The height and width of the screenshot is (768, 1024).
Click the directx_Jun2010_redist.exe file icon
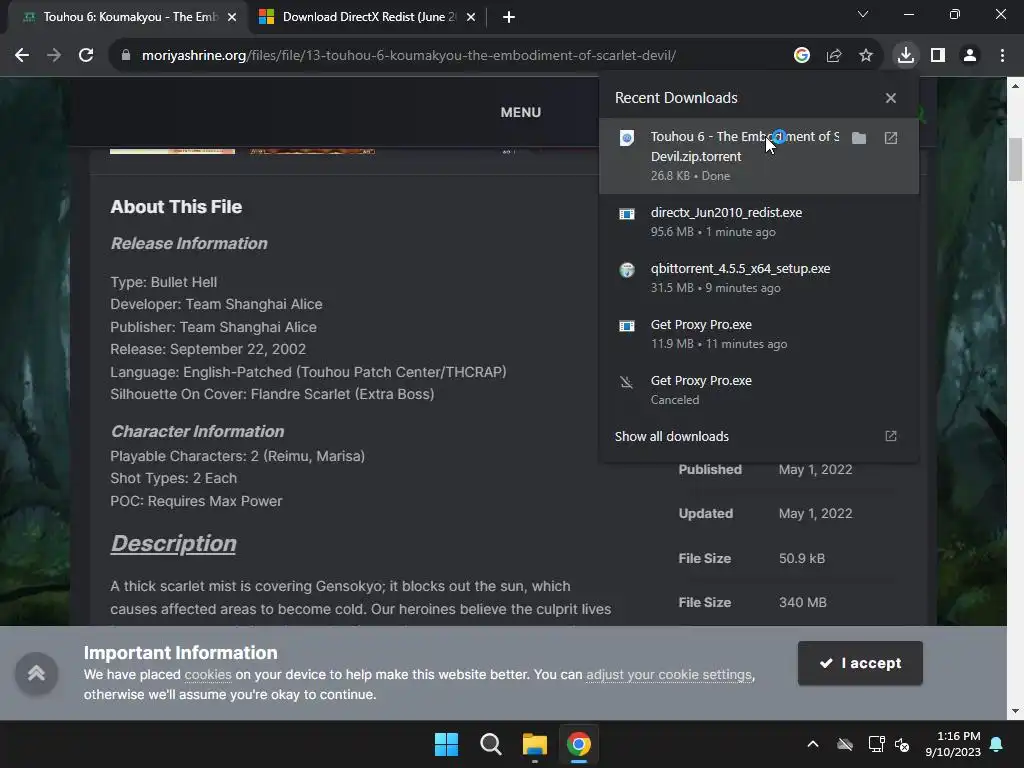[627, 214]
